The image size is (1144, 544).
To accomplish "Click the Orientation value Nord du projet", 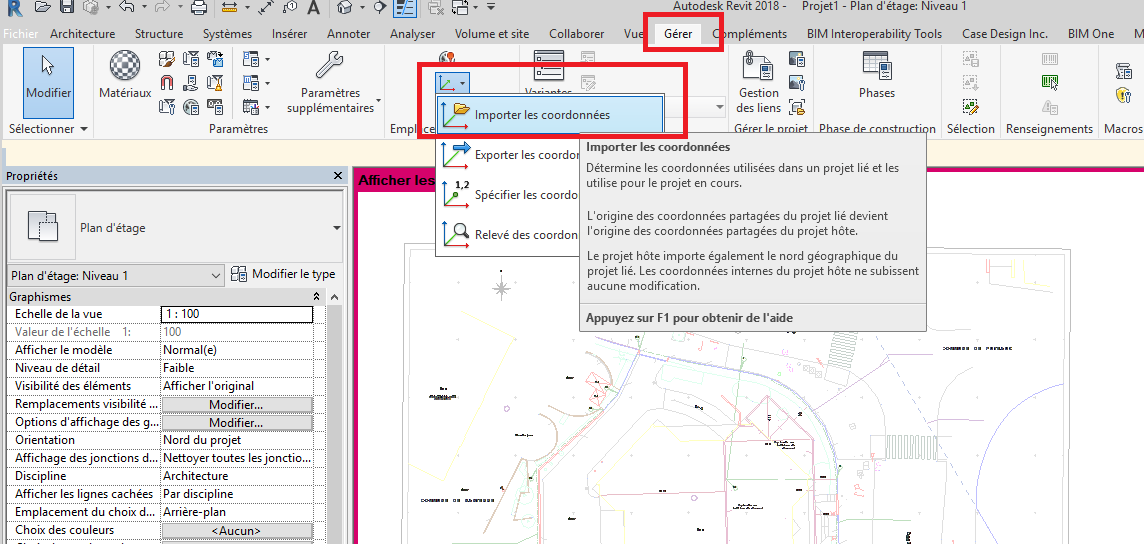I will click(x=236, y=440).
